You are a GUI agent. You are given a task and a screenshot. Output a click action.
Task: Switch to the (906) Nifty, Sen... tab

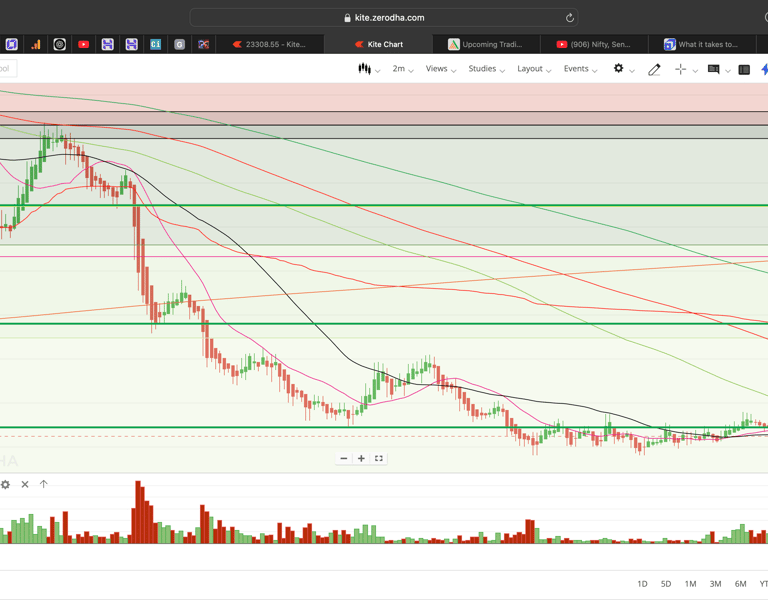594,45
